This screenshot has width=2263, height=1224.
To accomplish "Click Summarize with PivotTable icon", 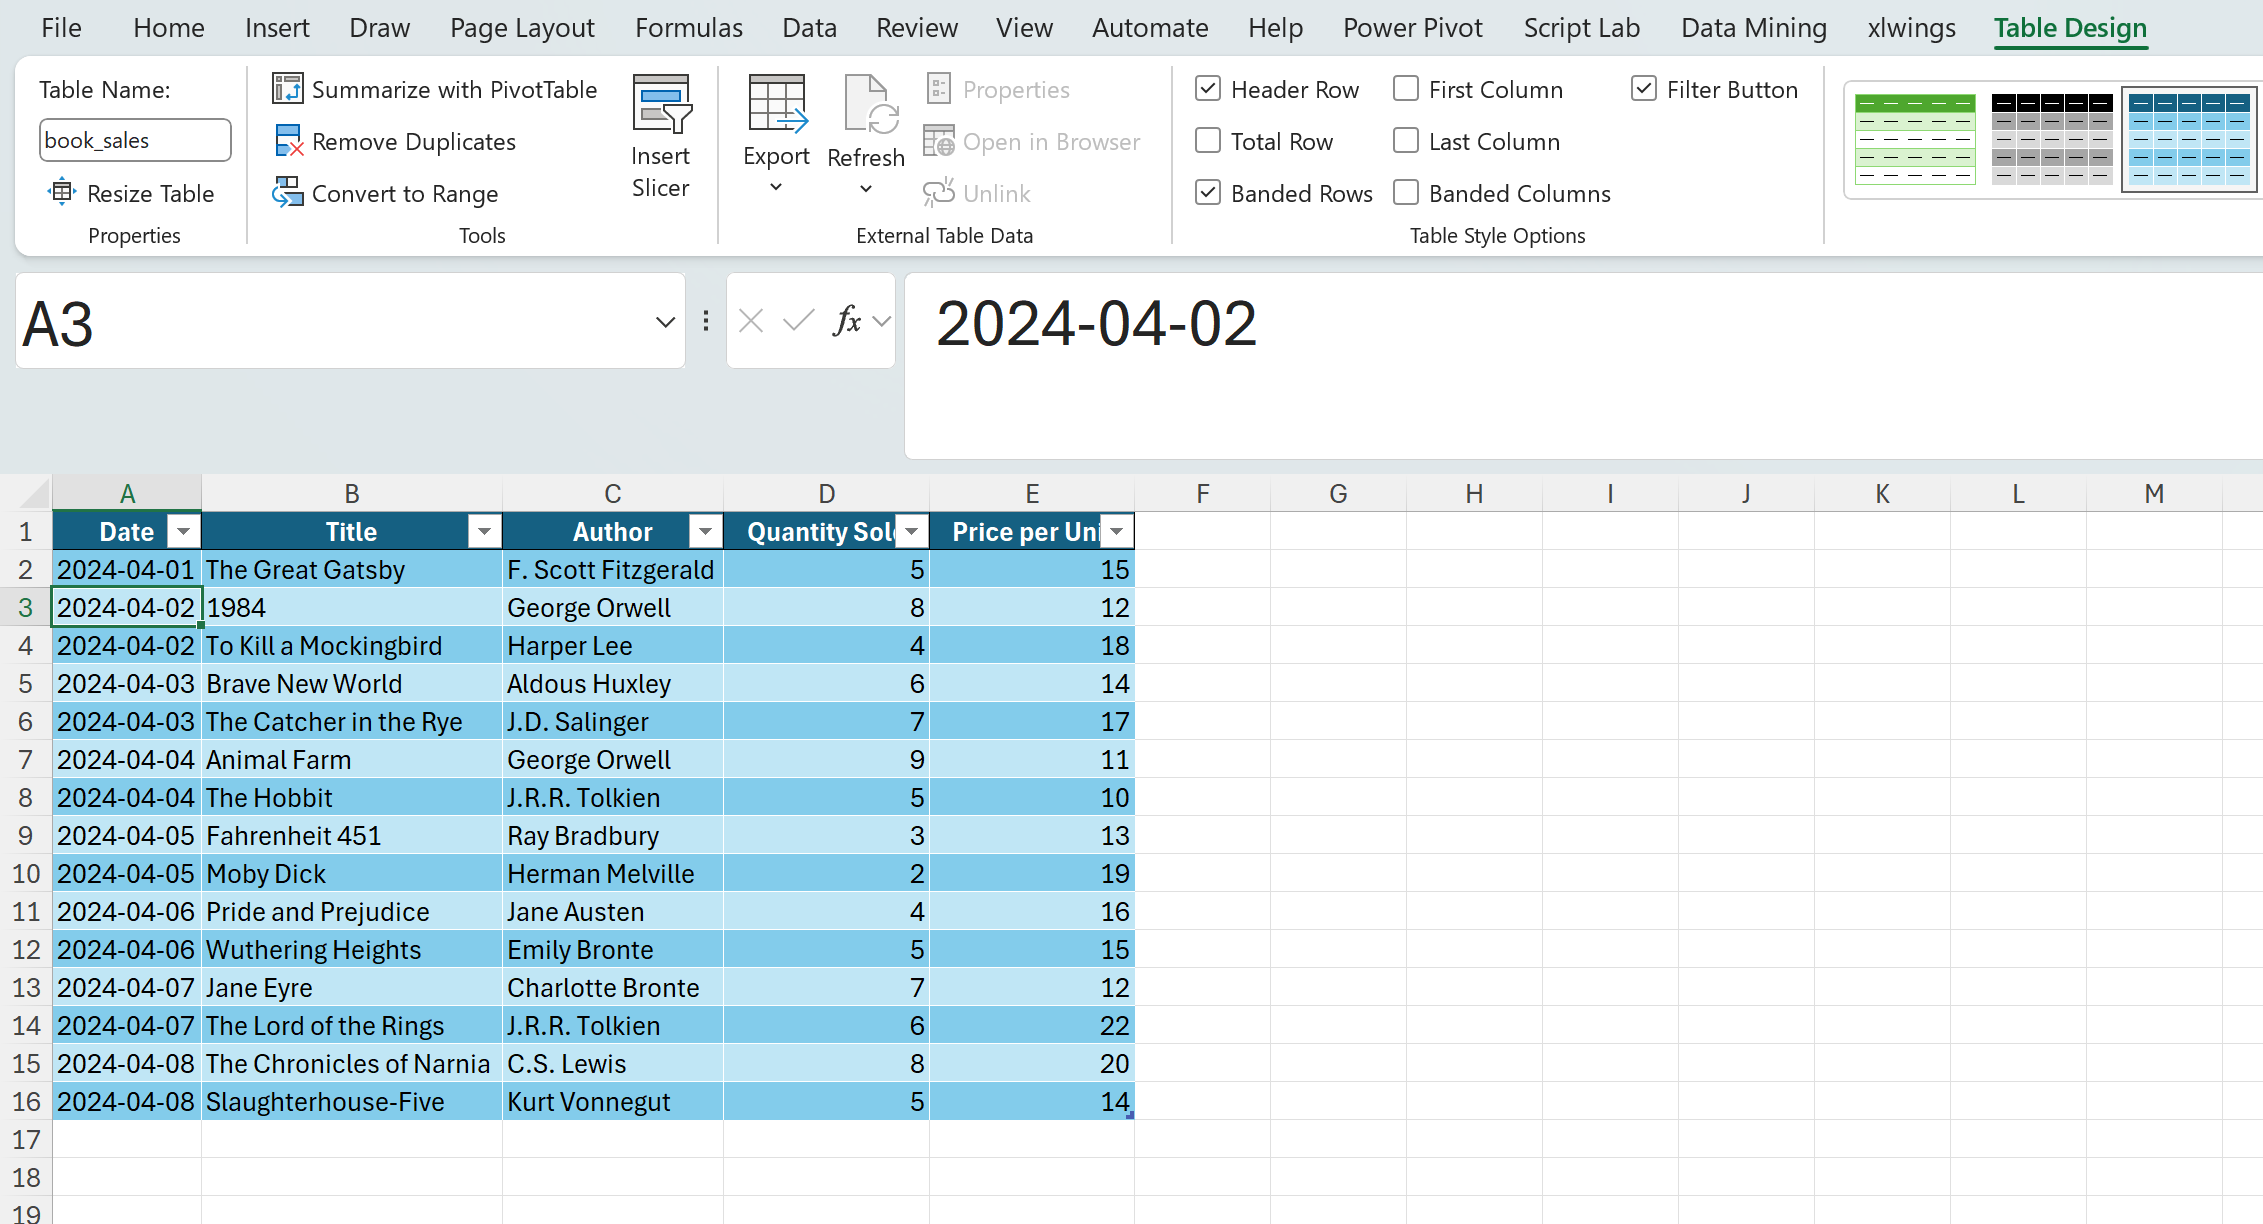I will [x=288, y=89].
